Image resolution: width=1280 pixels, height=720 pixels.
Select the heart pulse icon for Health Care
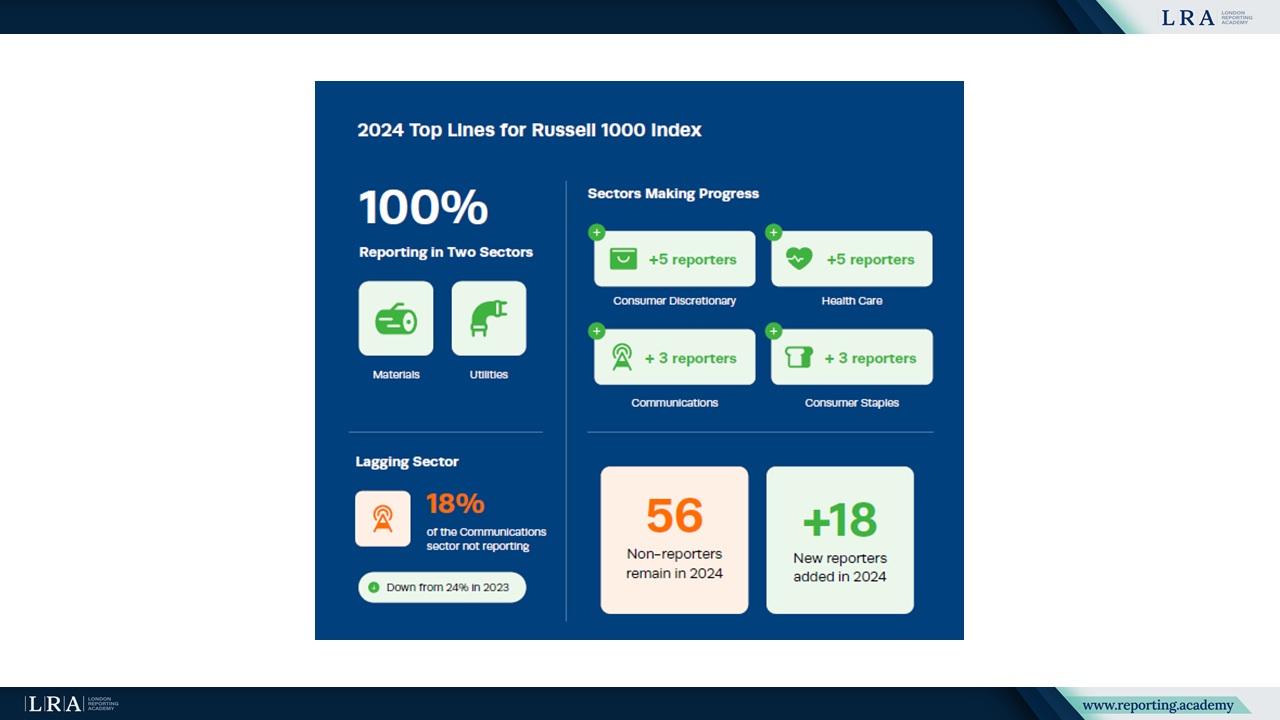tap(800, 259)
